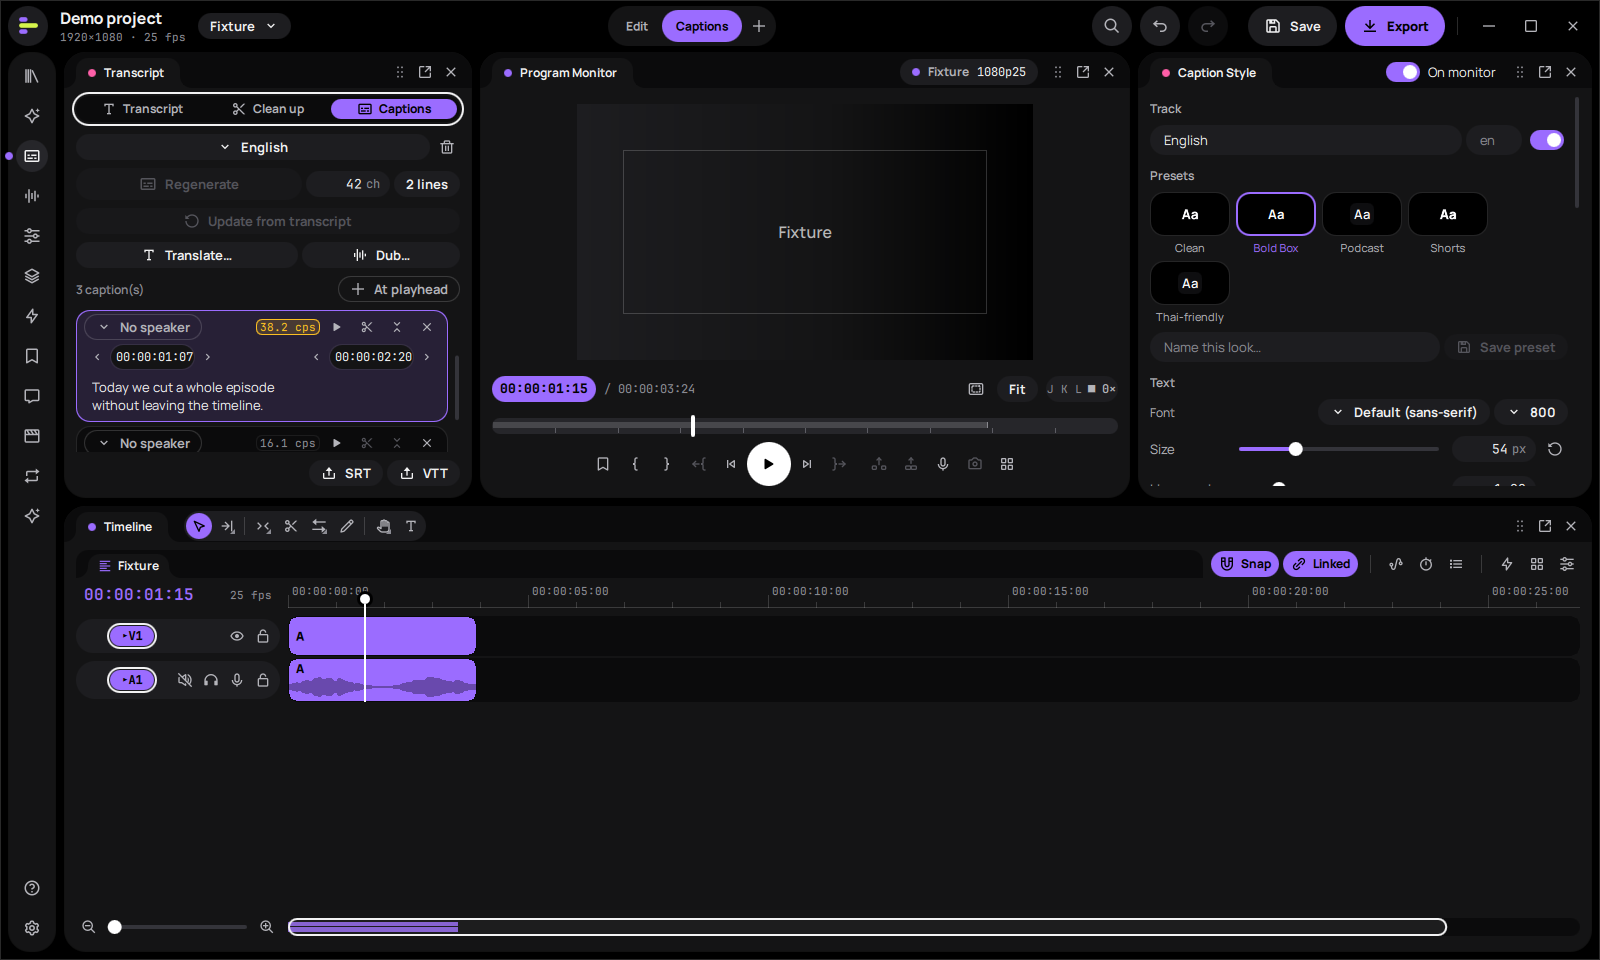1600x960 pixels.
Task: Add a marker in Program Monitor
Action: click(603, 464)
